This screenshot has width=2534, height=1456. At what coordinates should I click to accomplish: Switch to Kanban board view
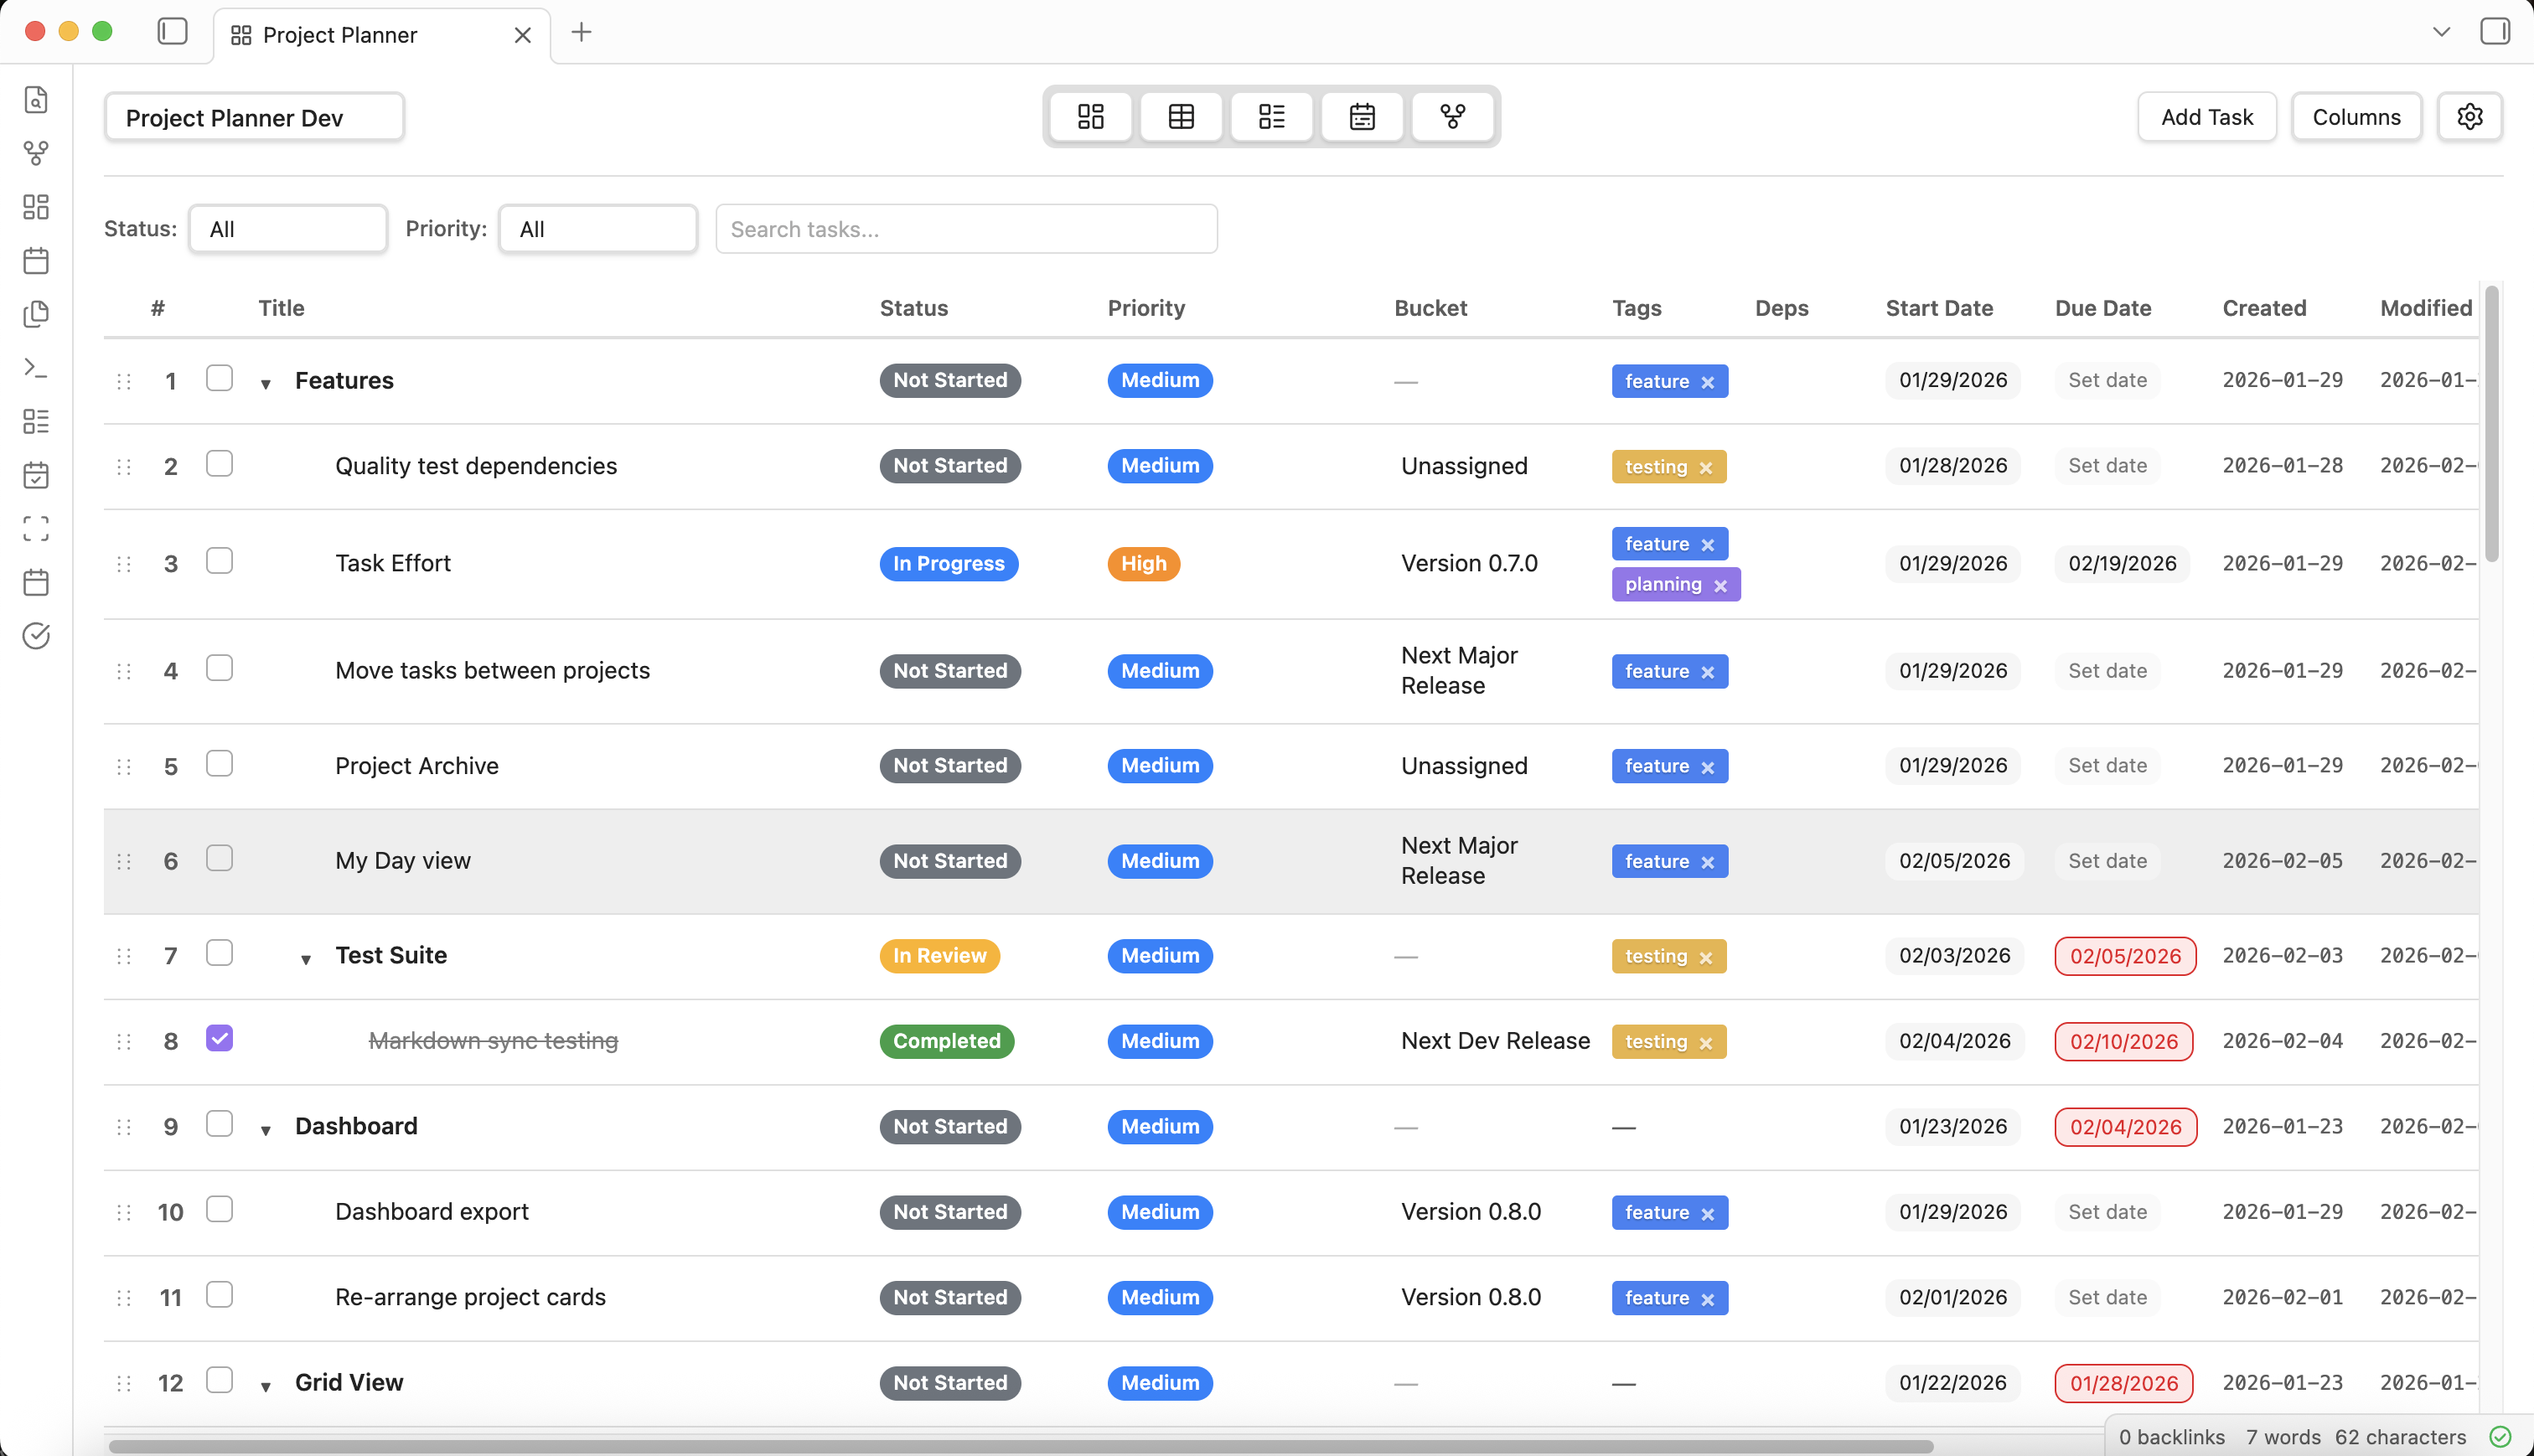coord(1090,116)
